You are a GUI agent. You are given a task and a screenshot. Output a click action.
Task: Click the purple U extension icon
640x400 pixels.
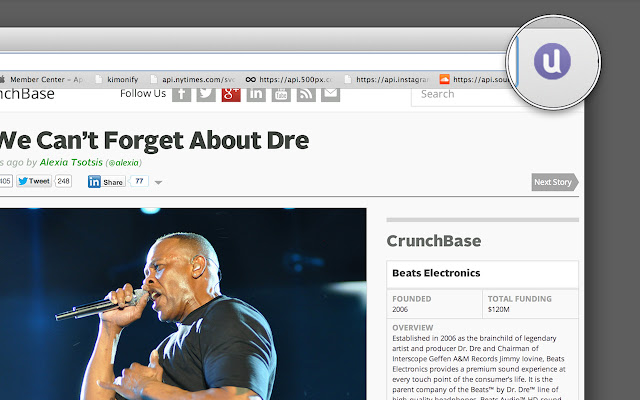pos(552,61)
